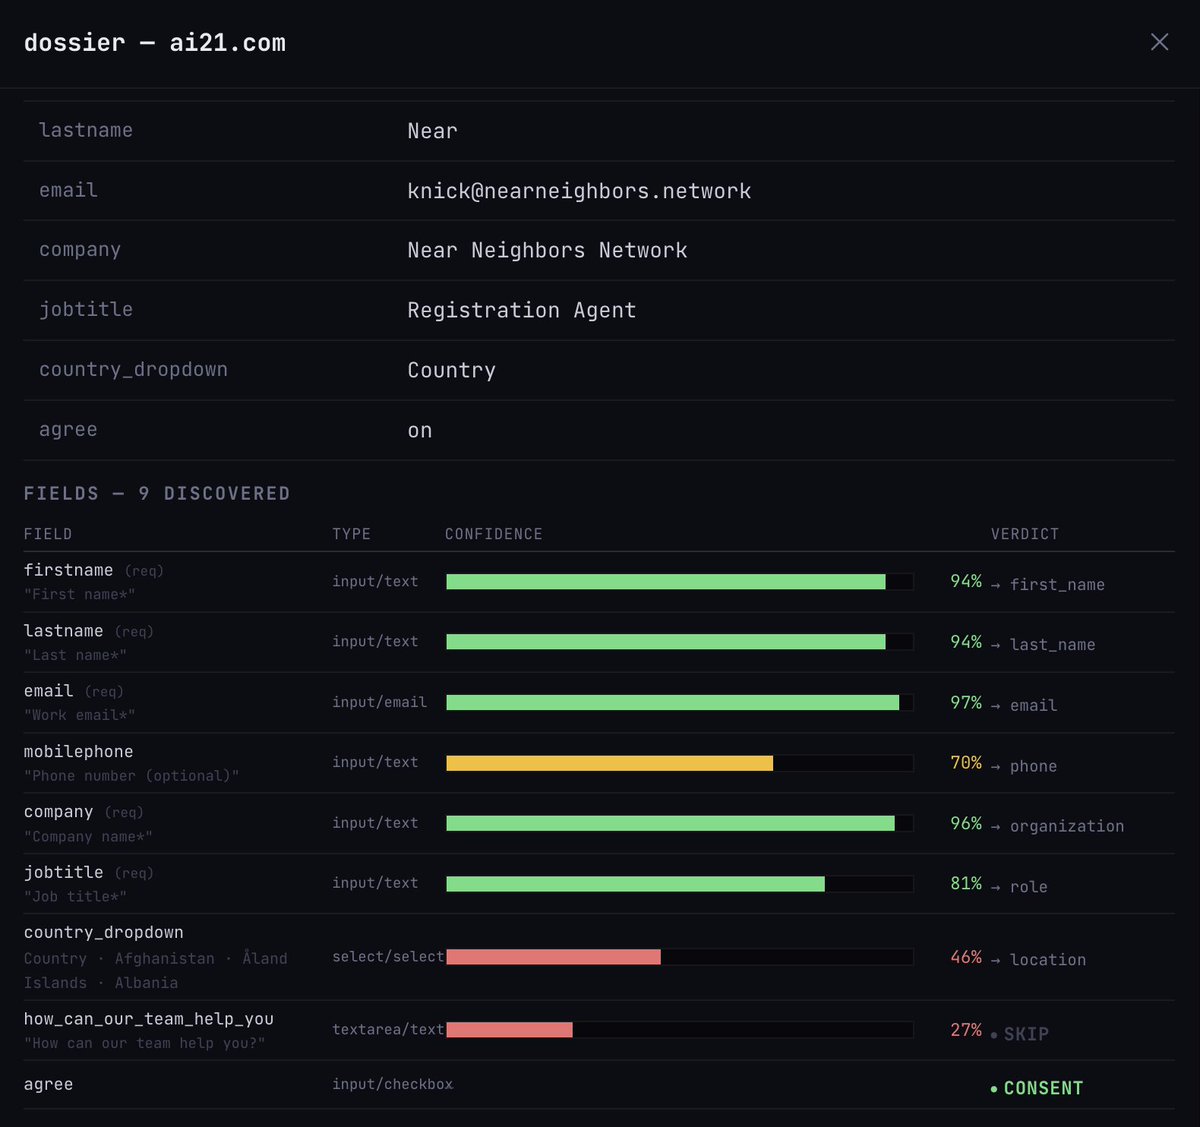Screen dimensions: 1200x1127
Task: Select the mobilephone field name
Action: pos(78,752)
